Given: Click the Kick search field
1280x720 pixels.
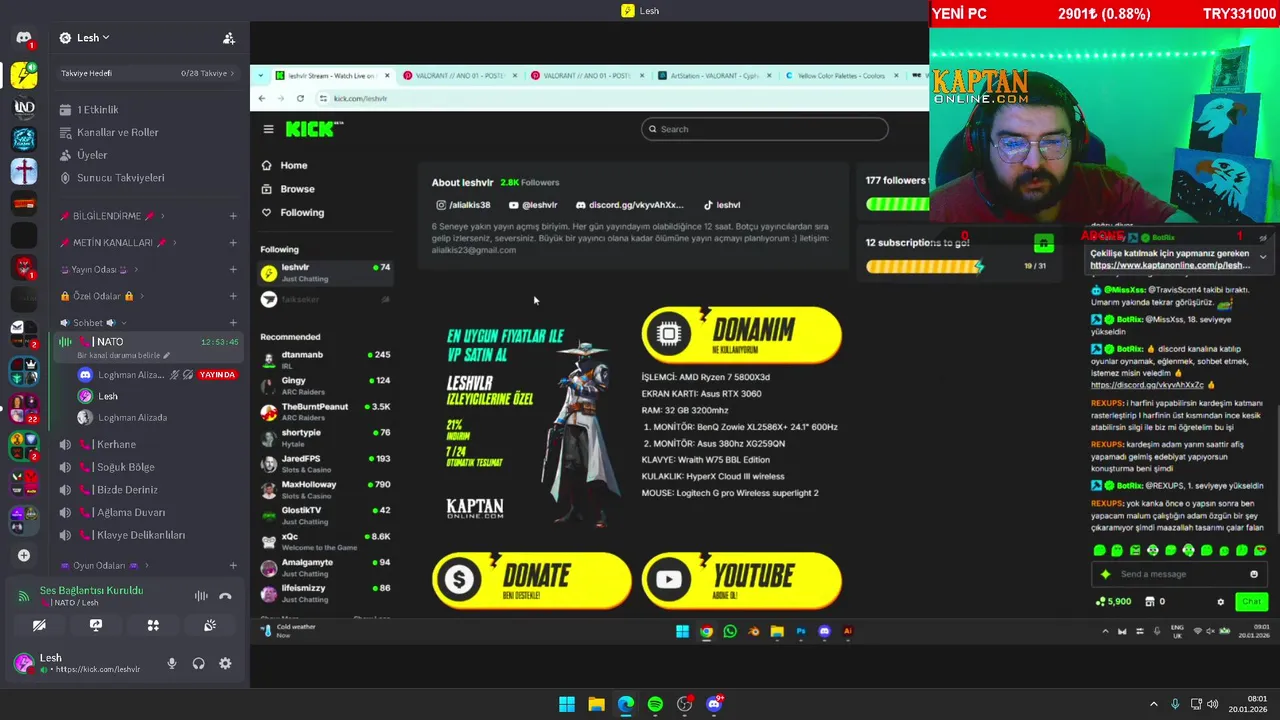Looking at the screenshot, I should click(x=765, y=129).
